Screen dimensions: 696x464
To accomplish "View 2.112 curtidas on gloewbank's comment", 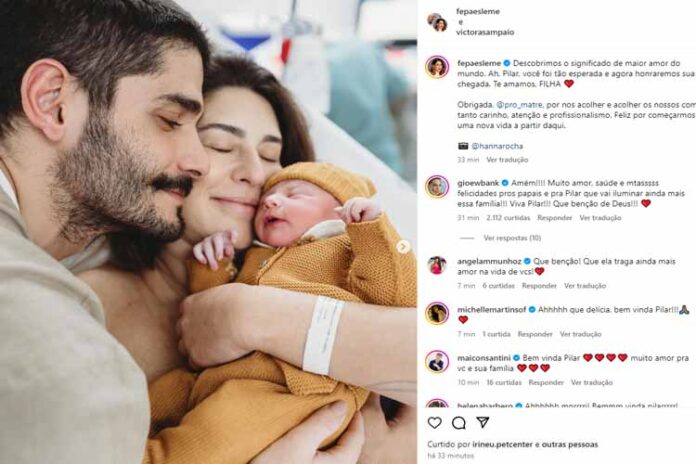I will (508, 218).
